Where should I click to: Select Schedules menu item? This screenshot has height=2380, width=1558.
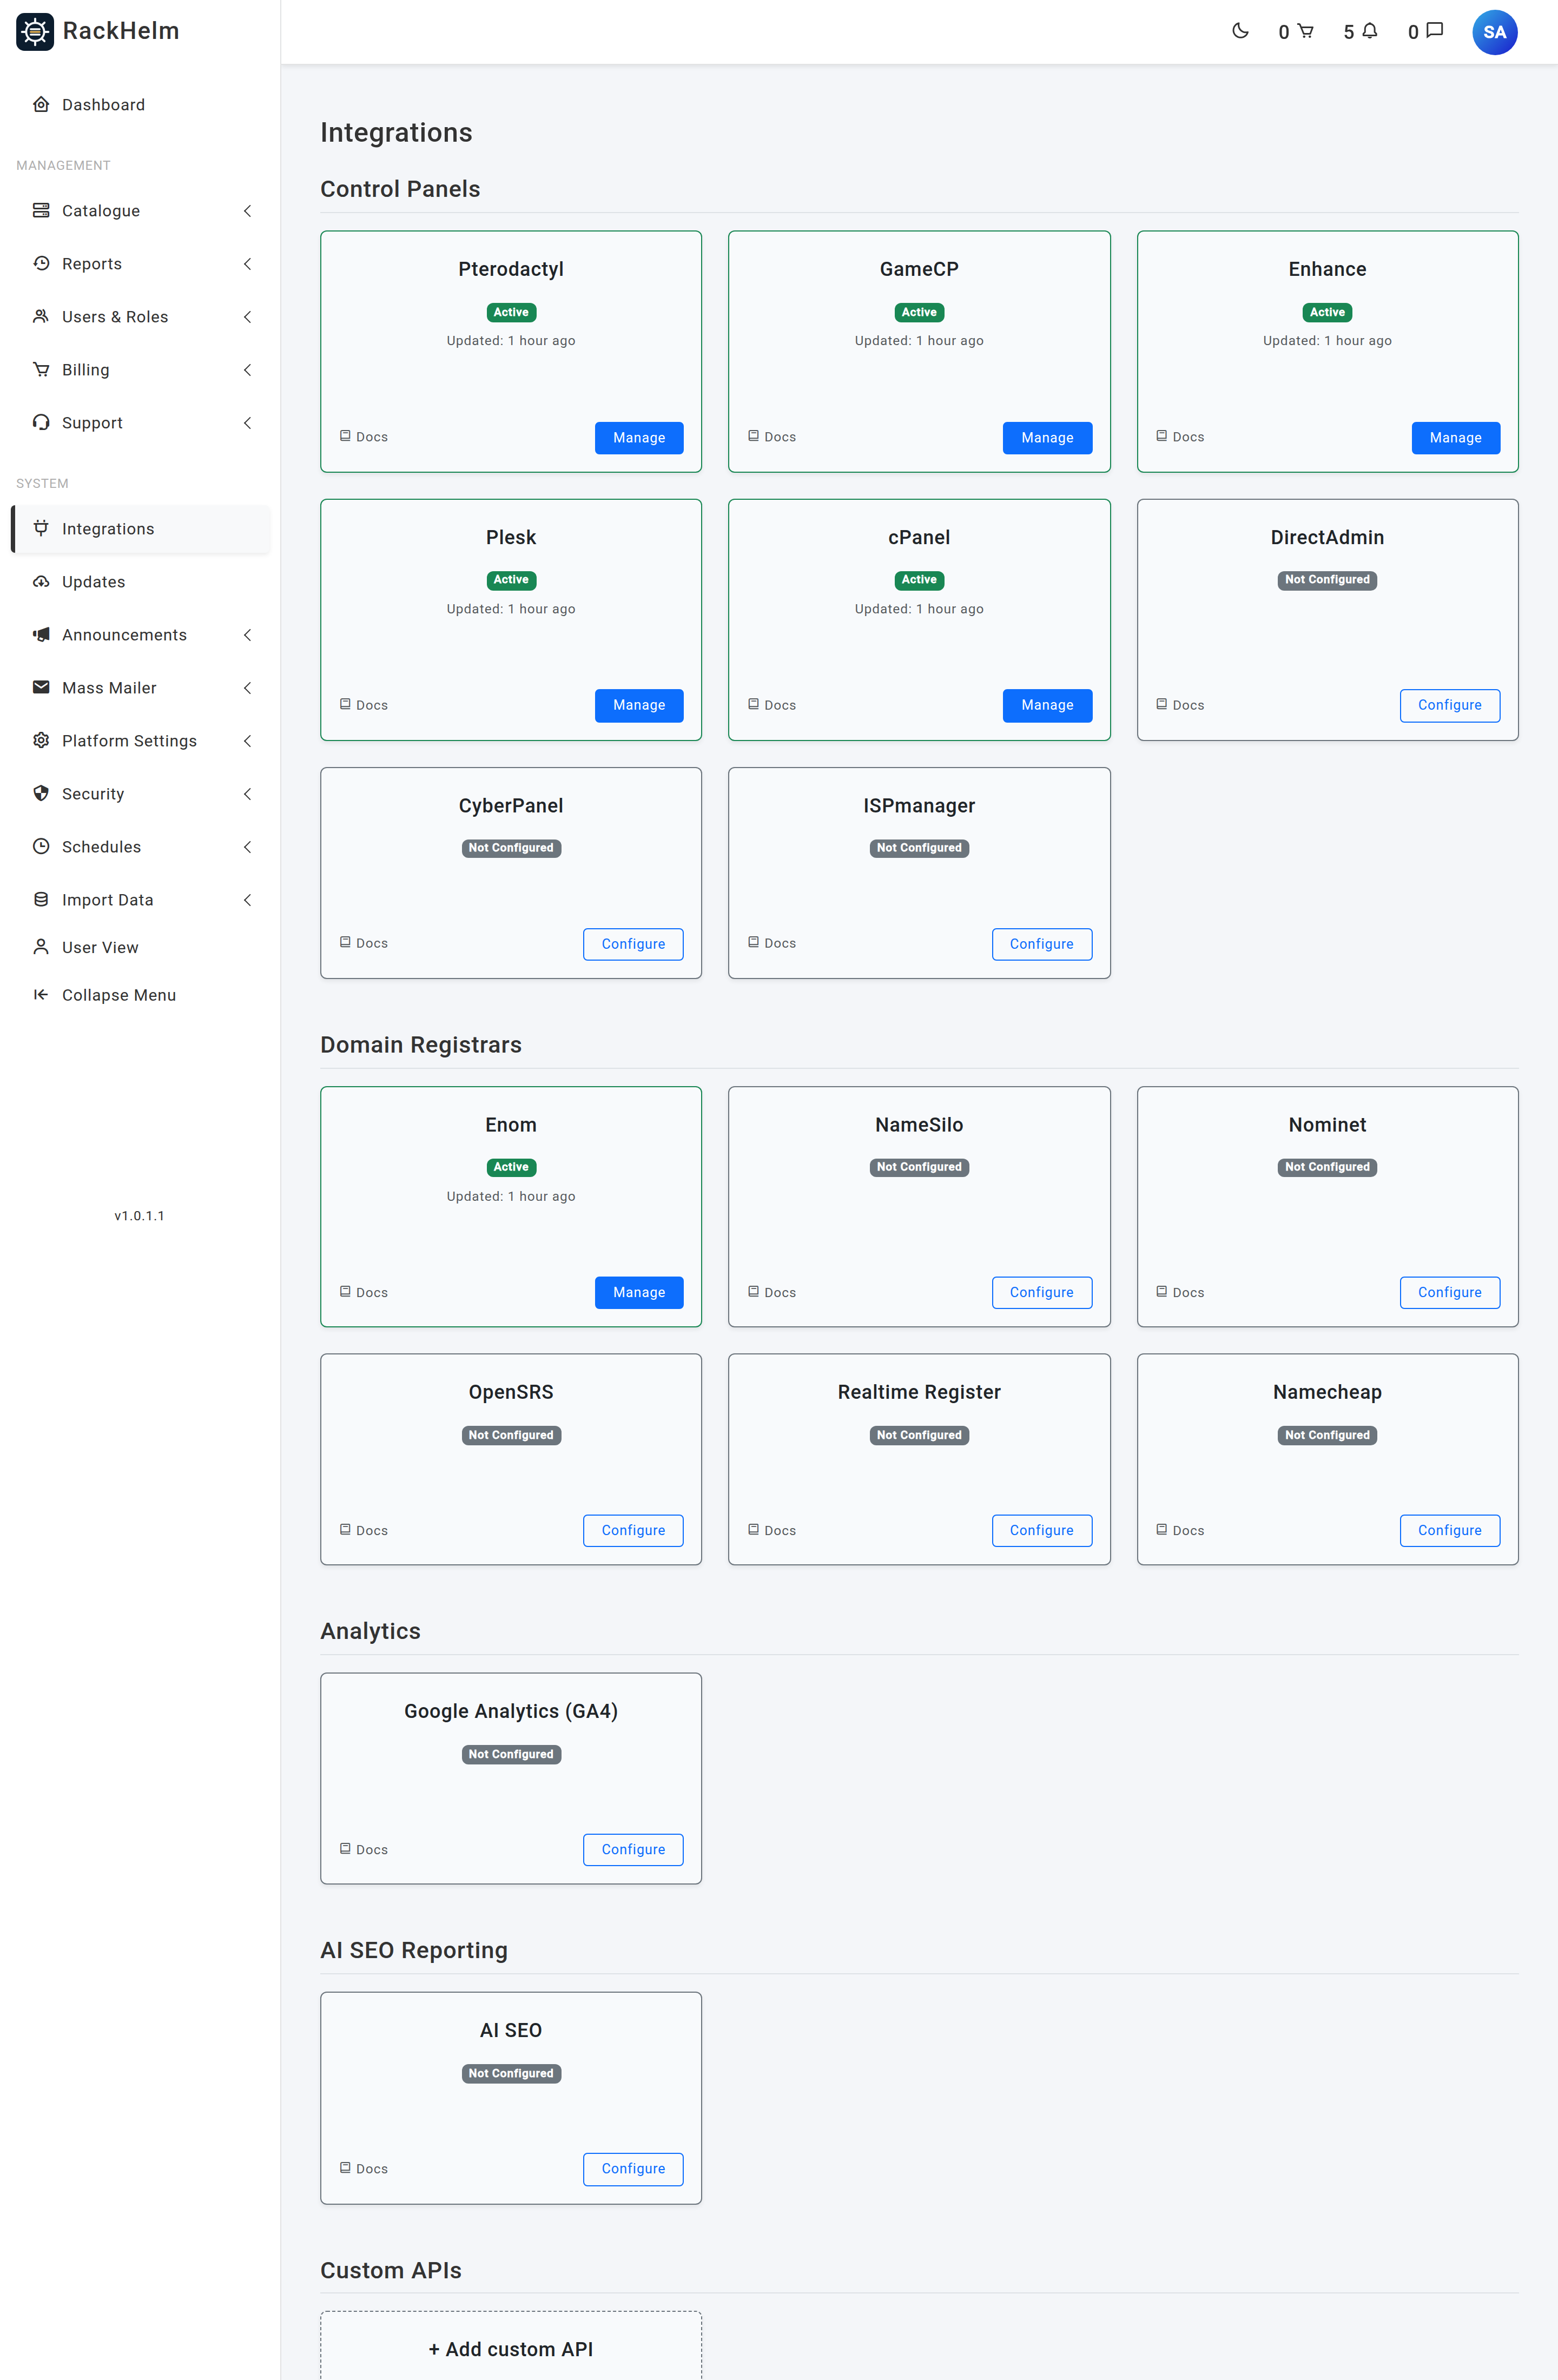[140, 847]
